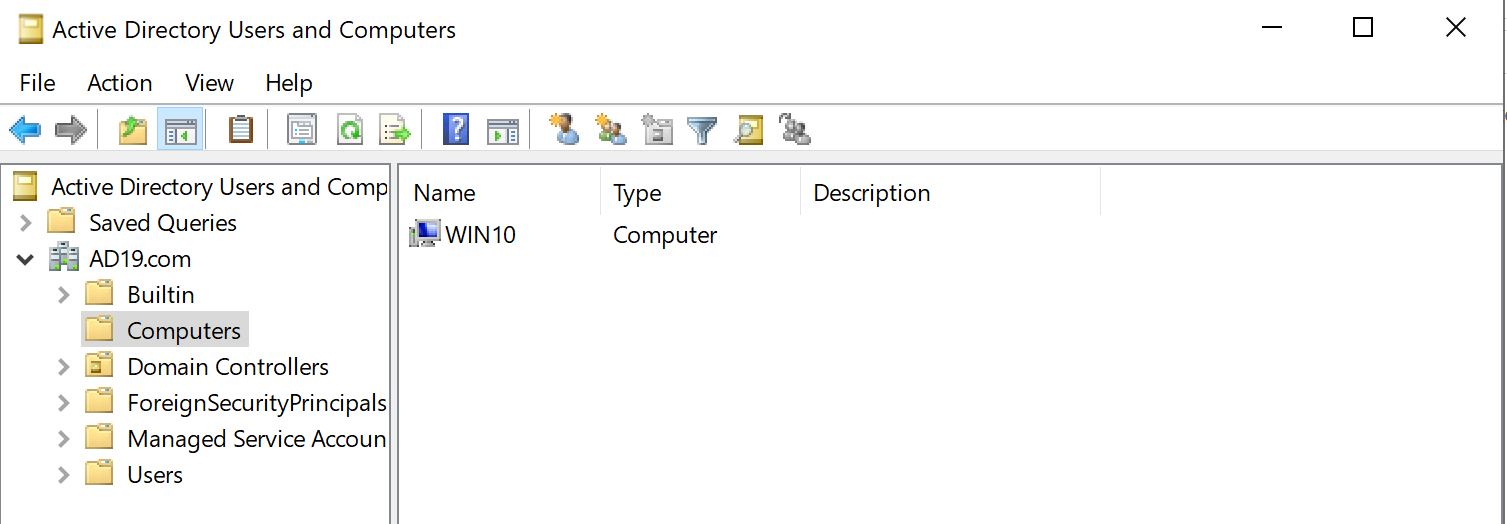
Task: Select the Managed Service Accounts container
Action: pyautogui.click(x=257, y=439)
